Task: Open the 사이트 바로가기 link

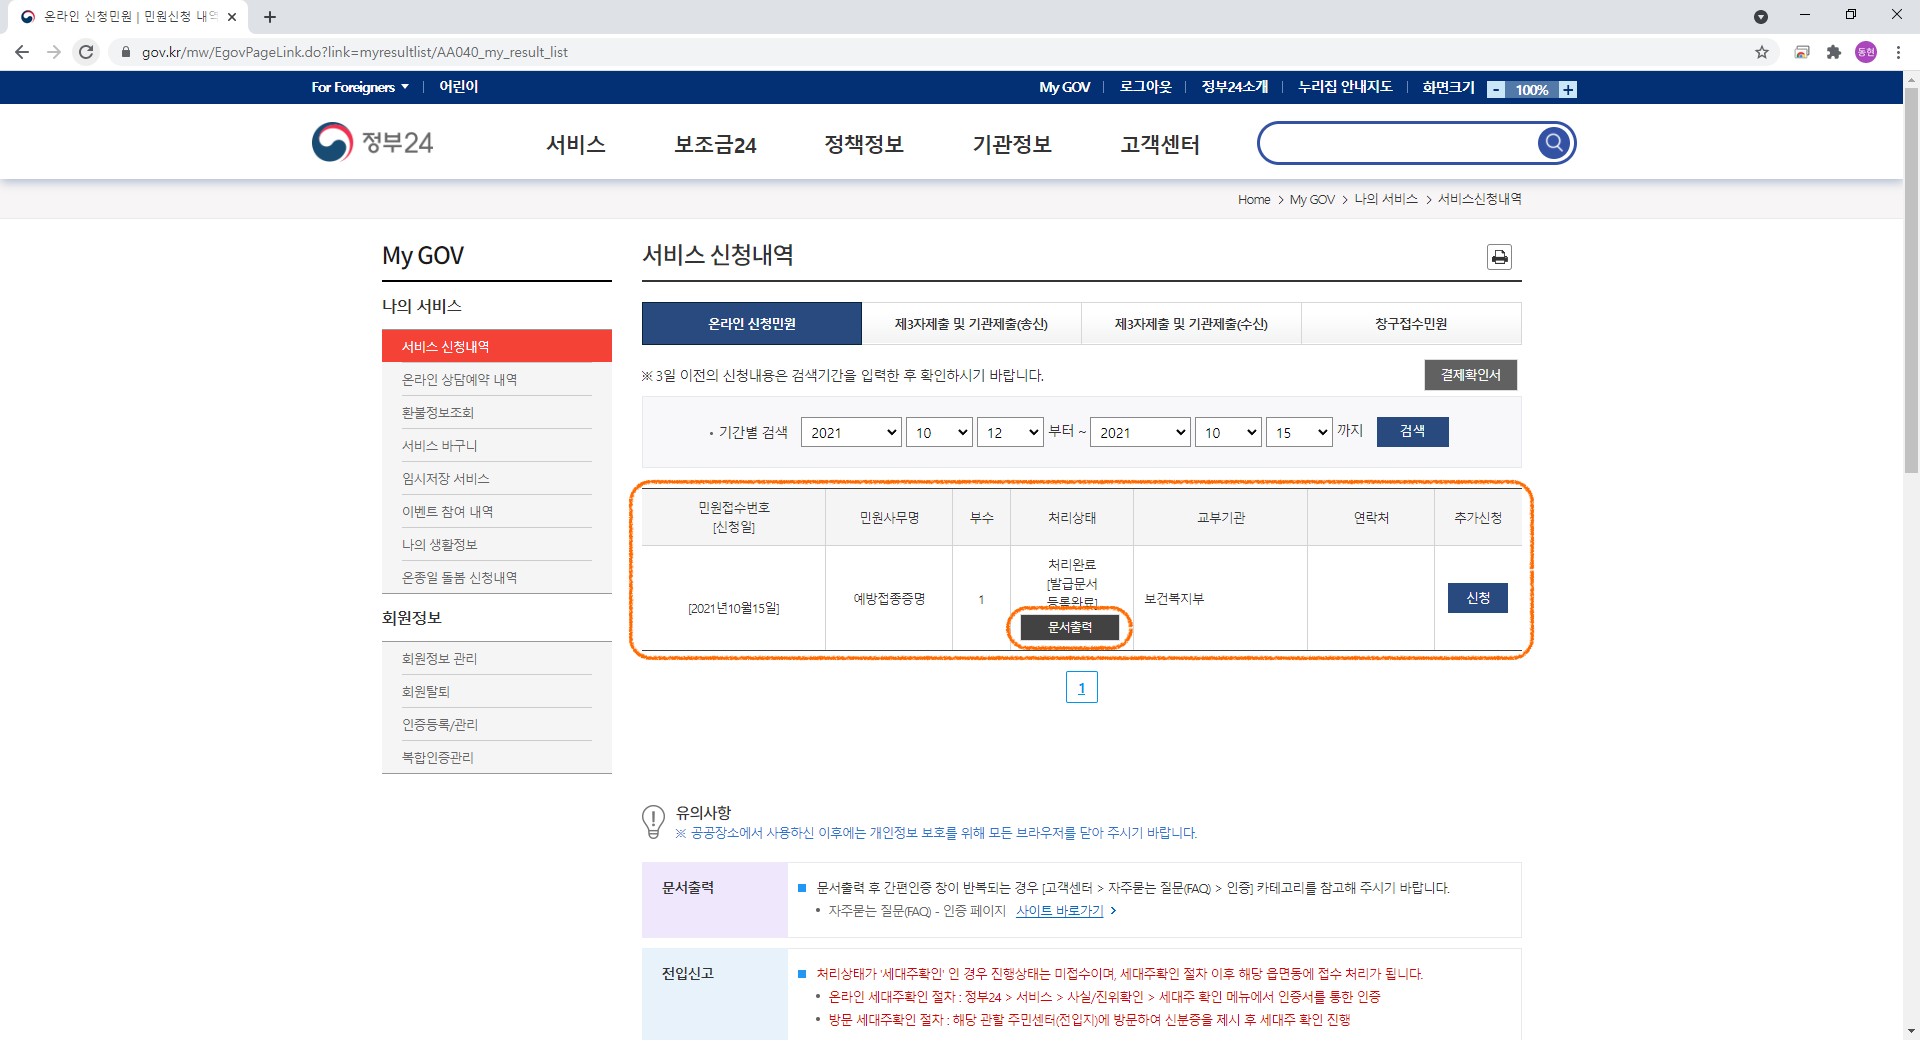Action: tap(1059, 911)
